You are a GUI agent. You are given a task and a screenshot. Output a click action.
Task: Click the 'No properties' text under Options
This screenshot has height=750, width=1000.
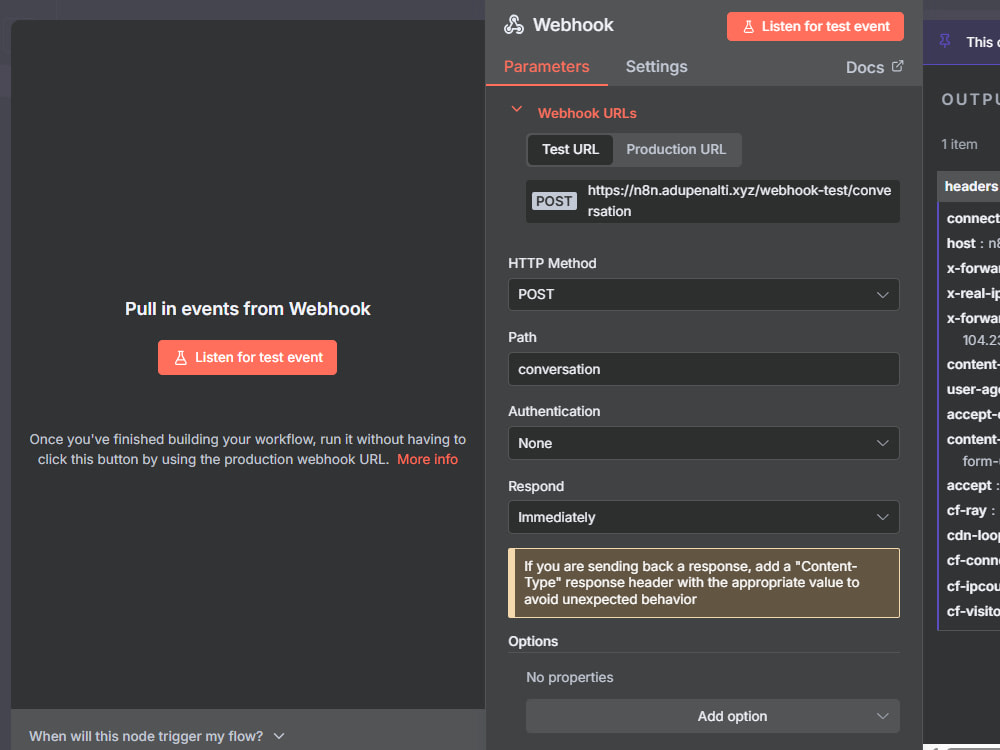tap(570, 677)
